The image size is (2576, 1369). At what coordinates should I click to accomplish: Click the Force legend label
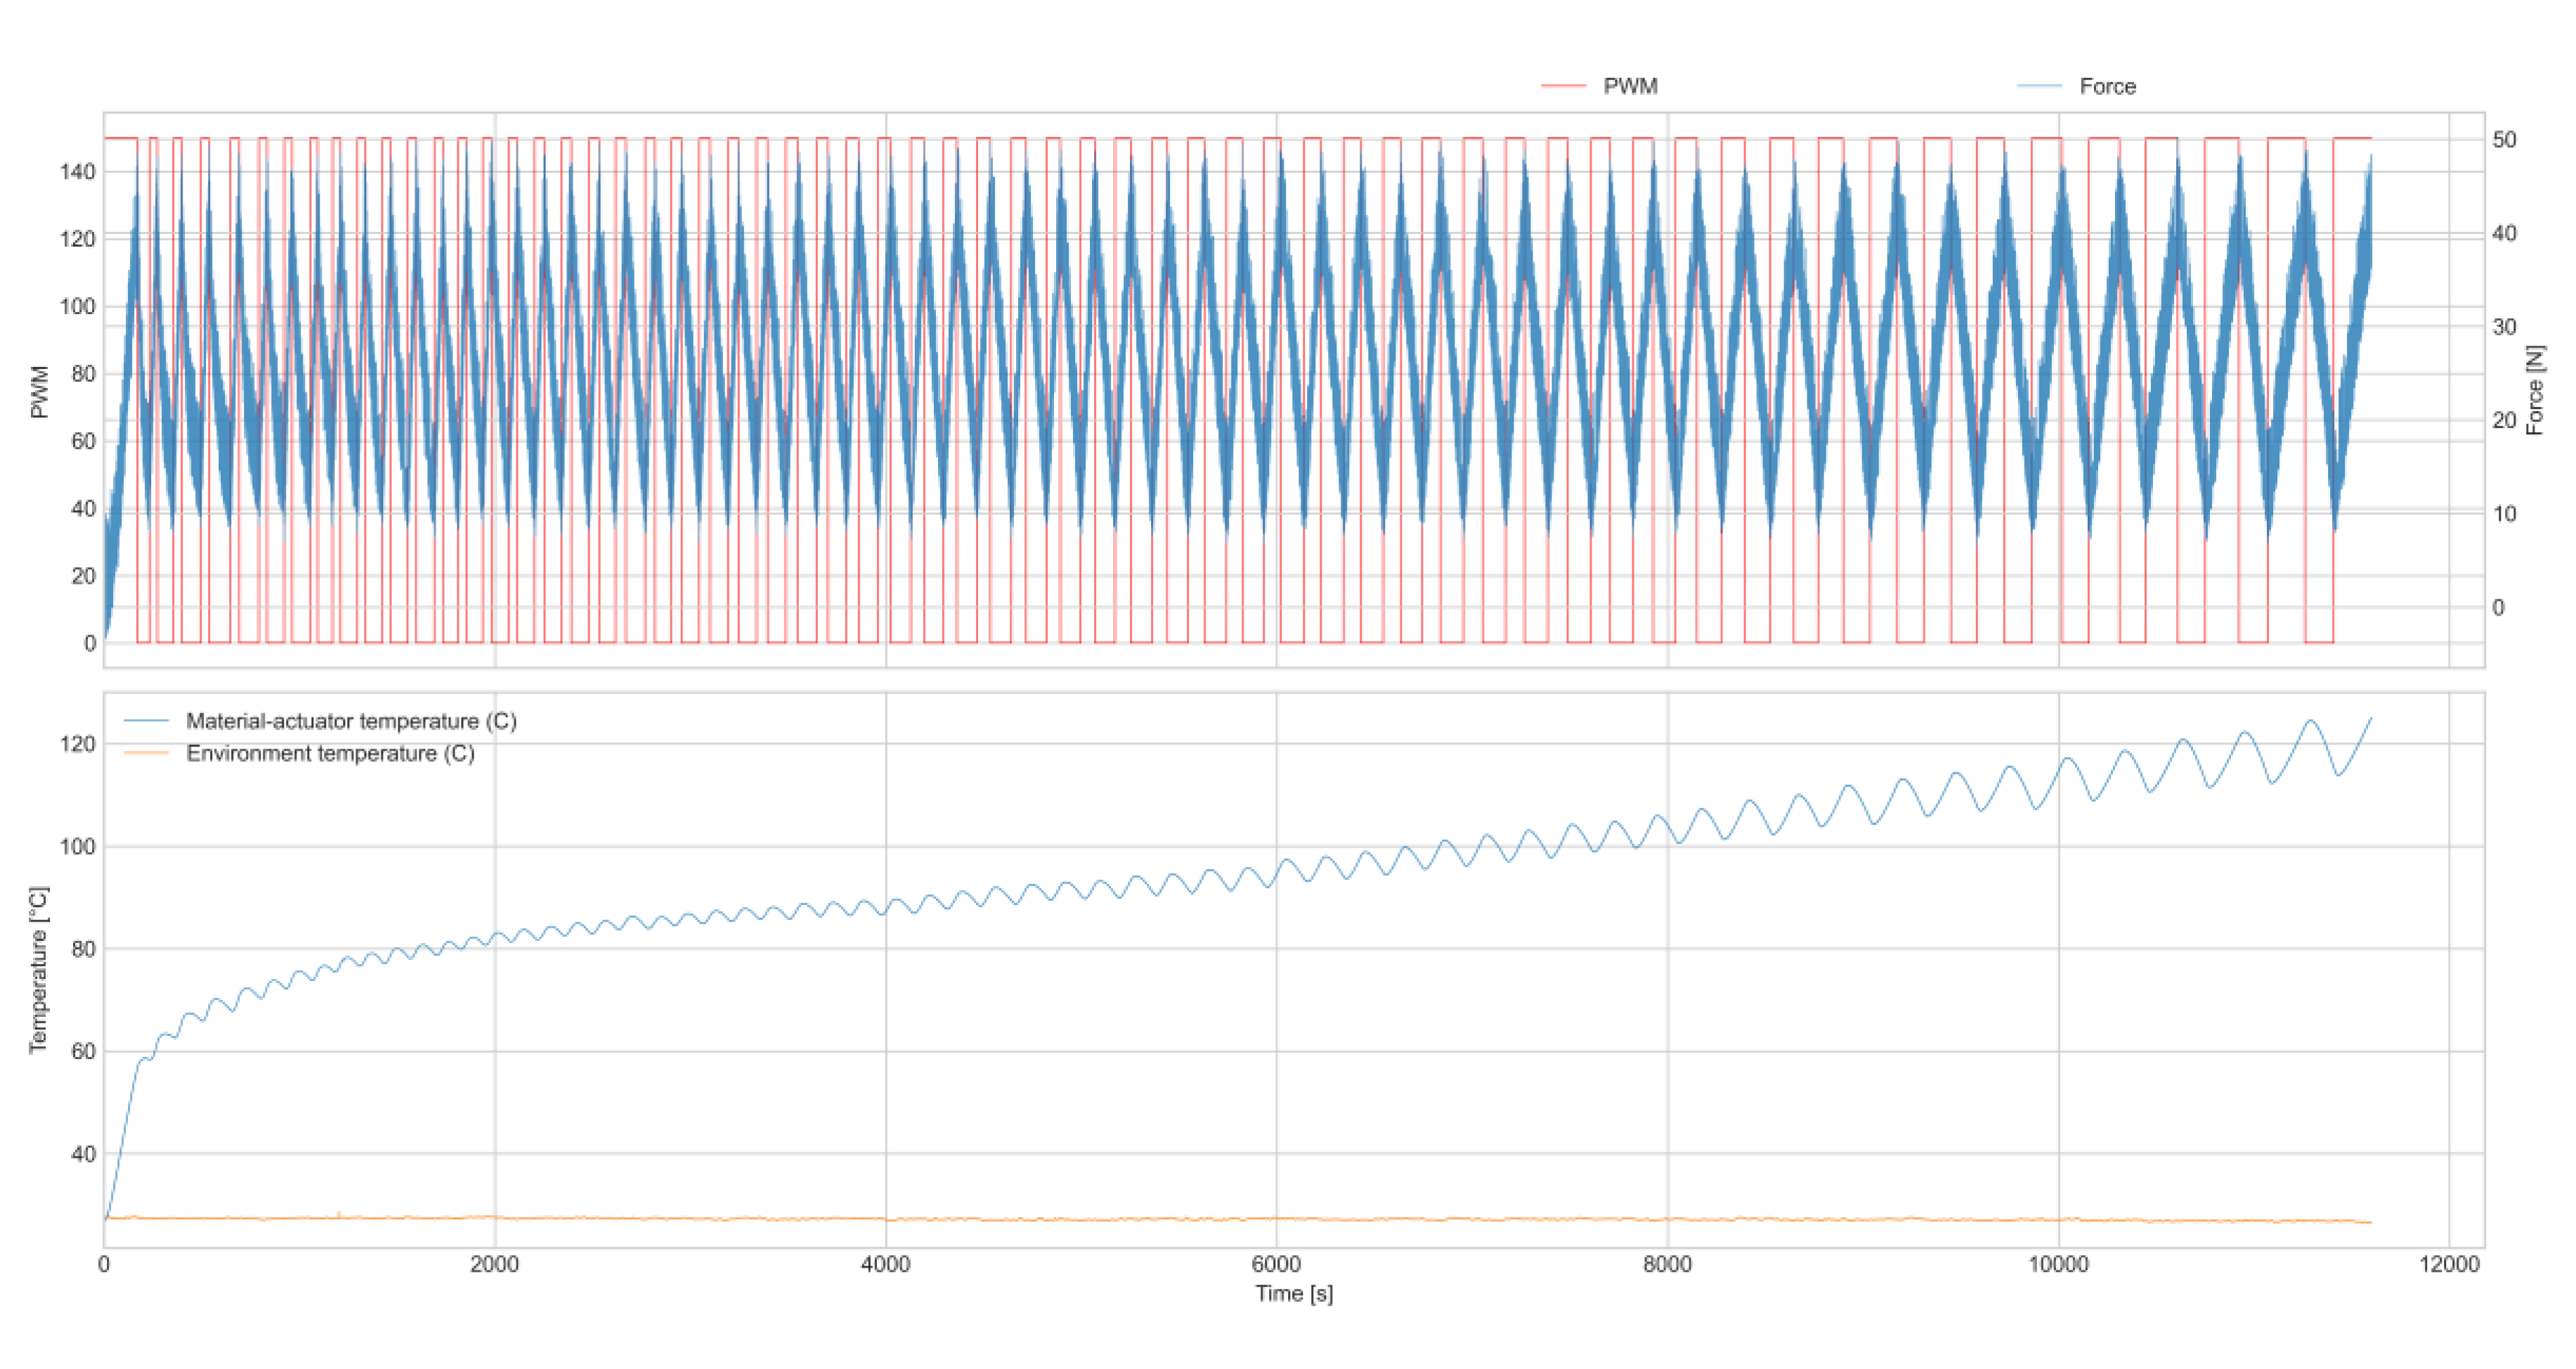(x=2107, y=86)
